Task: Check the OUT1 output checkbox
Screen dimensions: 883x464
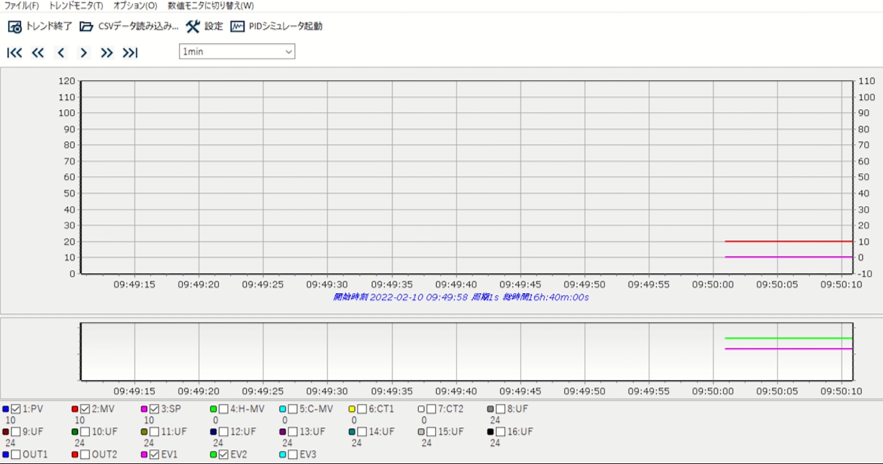Action: [16, 455]
